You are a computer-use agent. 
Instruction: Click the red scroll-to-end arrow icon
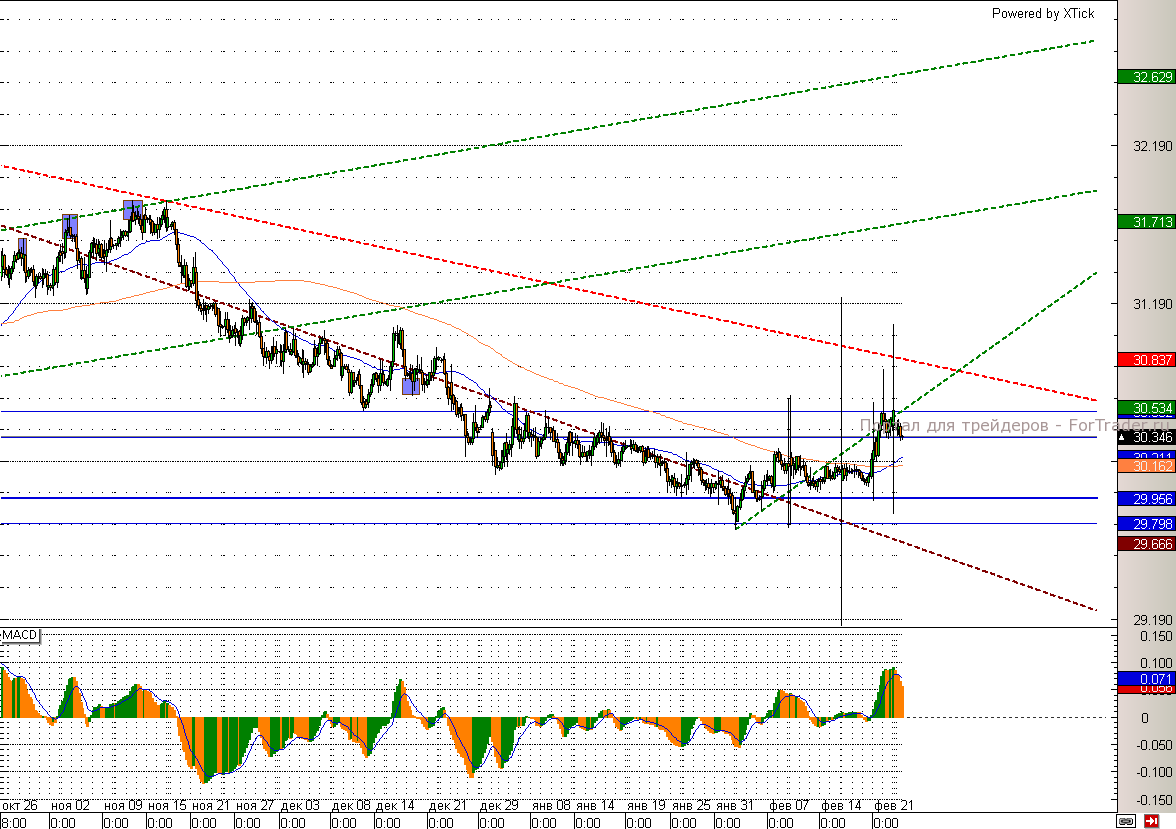point(1151,821)
